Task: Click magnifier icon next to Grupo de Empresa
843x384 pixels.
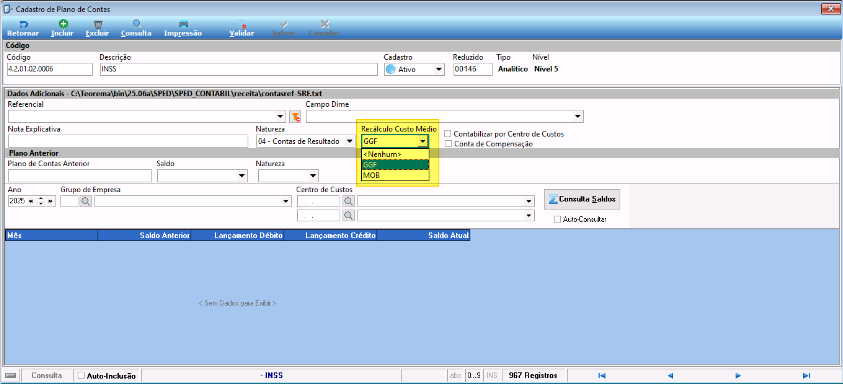Action: [86, 201]
